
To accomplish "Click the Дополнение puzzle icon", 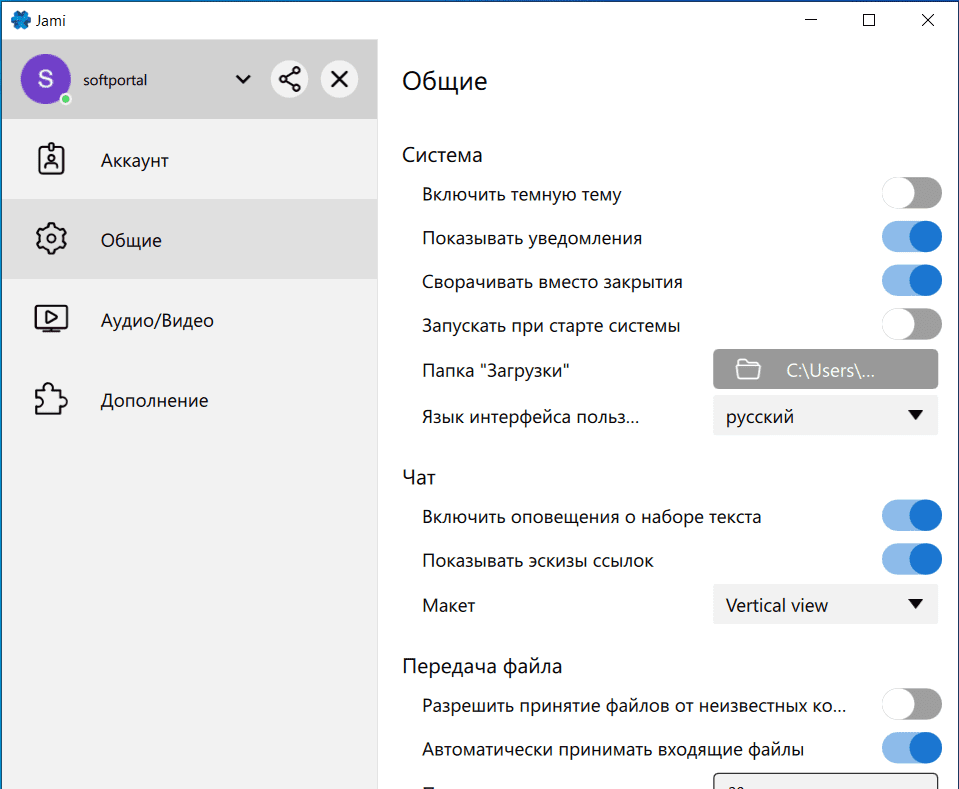I will 51,400.
